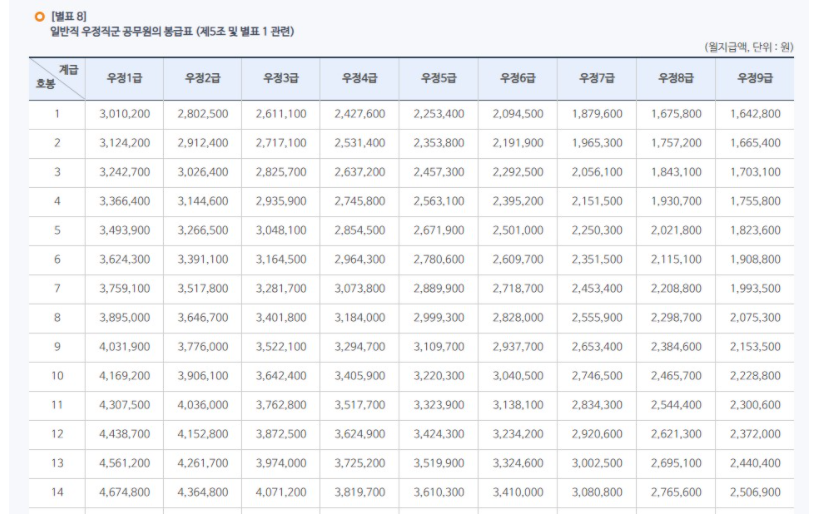The image size is (813, 525).
Task: Select cell value 2,292,500
Action: (x=518, y=172)
